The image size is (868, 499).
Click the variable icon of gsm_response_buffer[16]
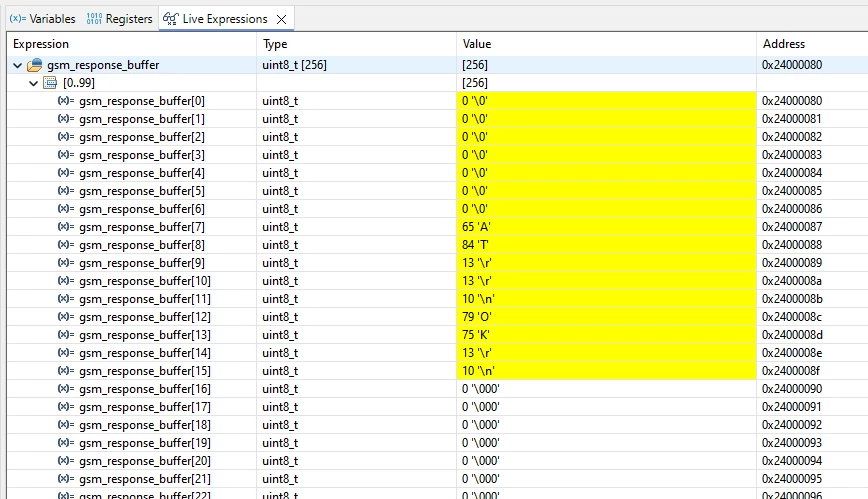66,389
